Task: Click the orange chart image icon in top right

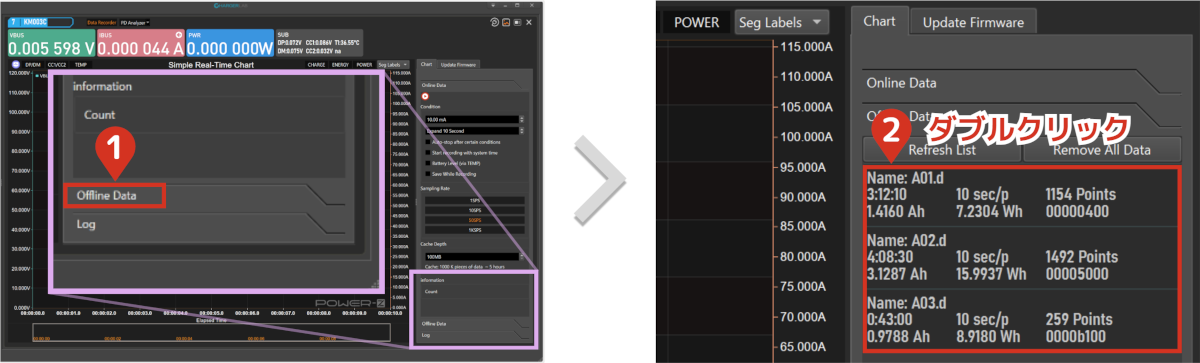Action: [506, 22]
